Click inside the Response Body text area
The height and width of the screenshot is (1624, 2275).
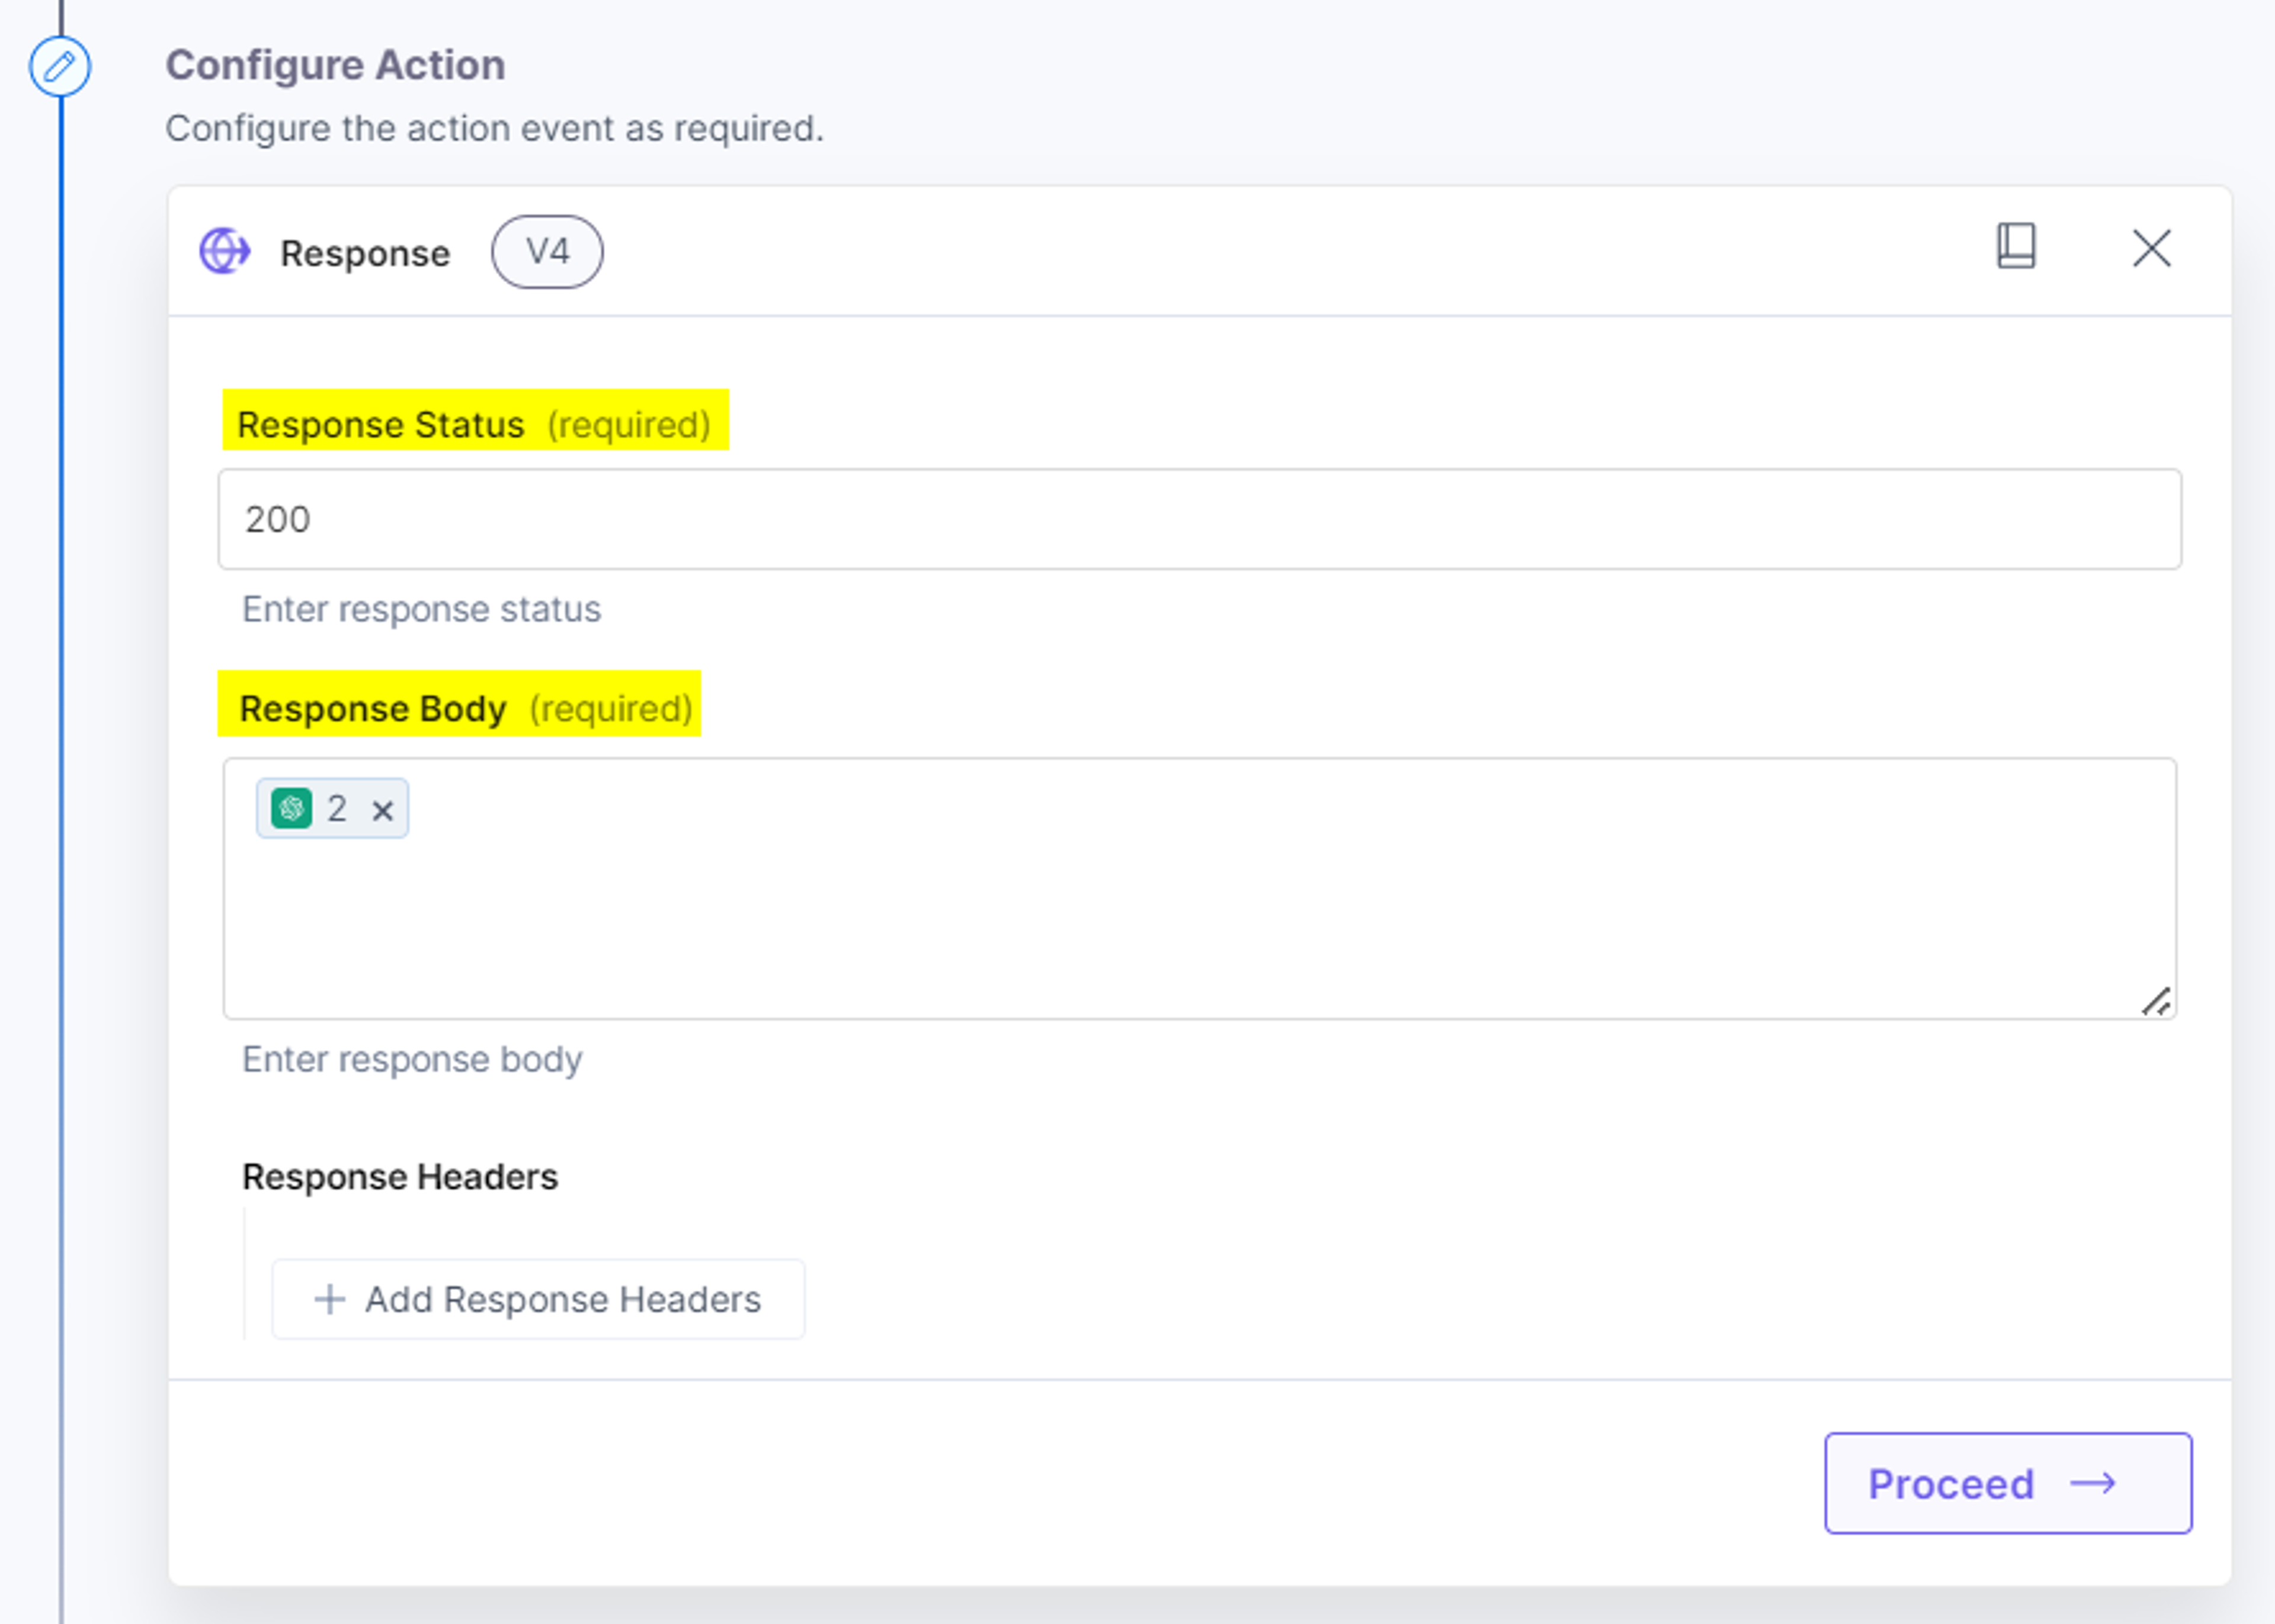[x=1199, y=889]
